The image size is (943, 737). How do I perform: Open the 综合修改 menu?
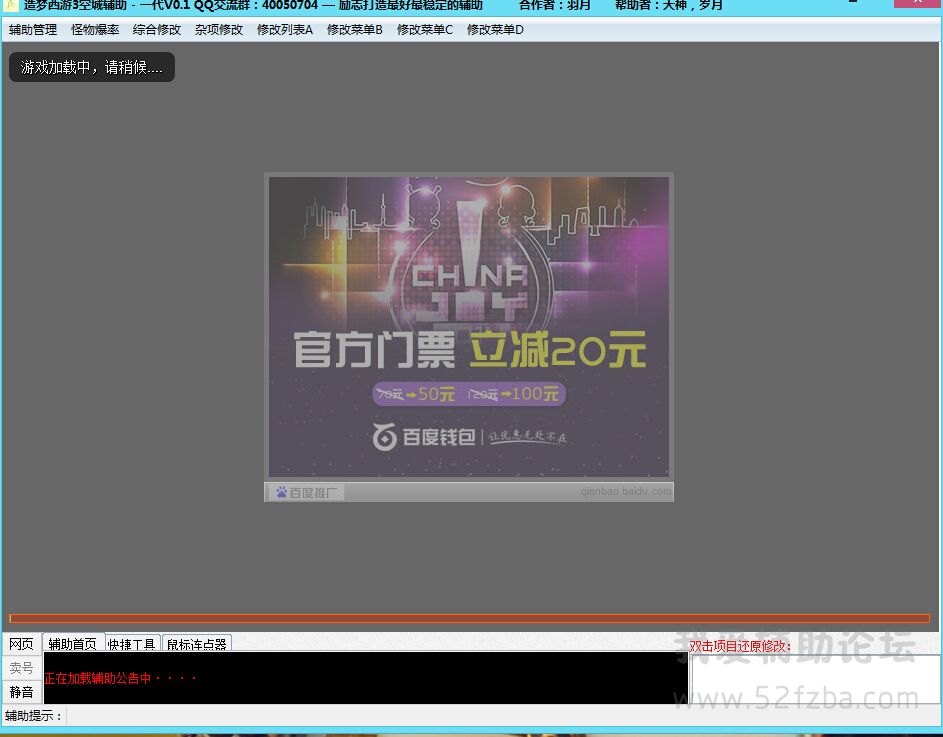(157, 29)
